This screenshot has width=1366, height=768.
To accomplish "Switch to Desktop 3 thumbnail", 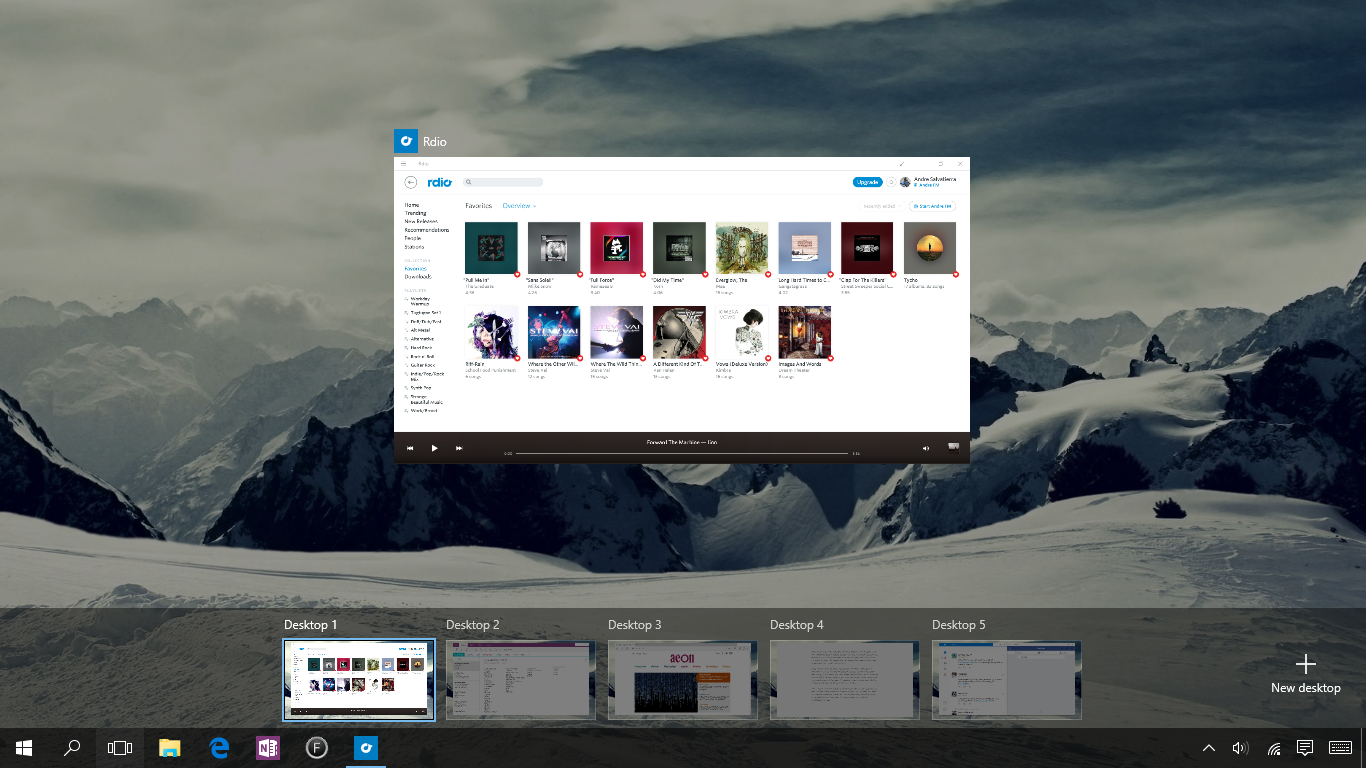I will tap(683, 680).
